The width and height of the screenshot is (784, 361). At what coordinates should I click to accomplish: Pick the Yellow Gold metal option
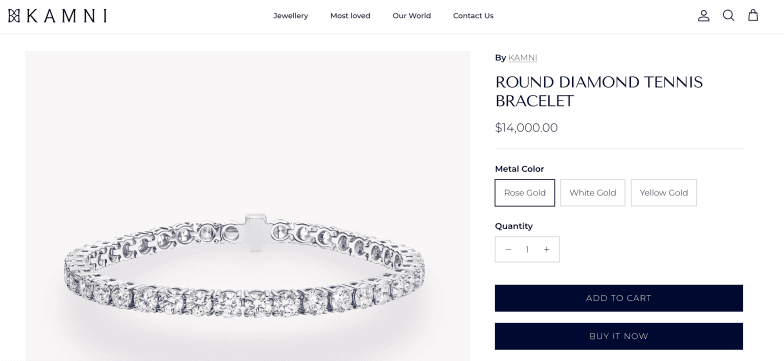[664, 192]
